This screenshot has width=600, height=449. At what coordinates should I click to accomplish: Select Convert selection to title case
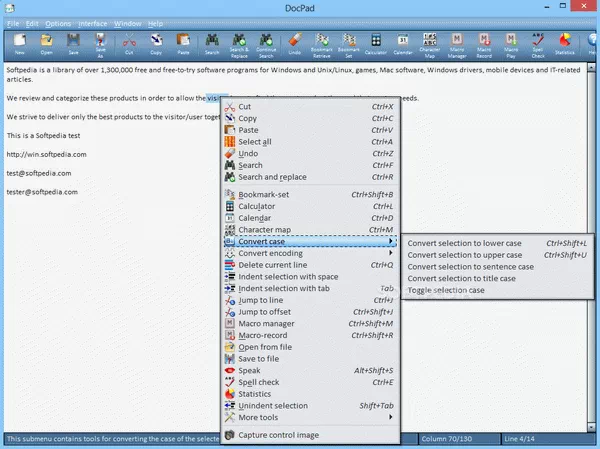click(462, 278)
